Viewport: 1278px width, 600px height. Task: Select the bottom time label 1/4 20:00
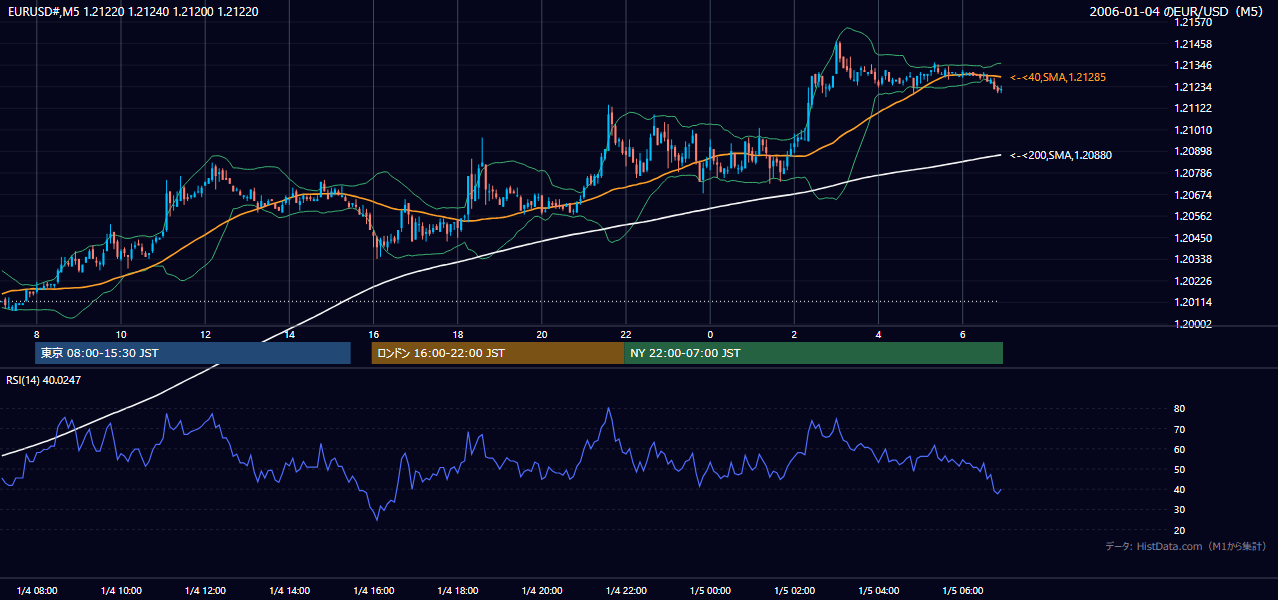tap(542, 591)
